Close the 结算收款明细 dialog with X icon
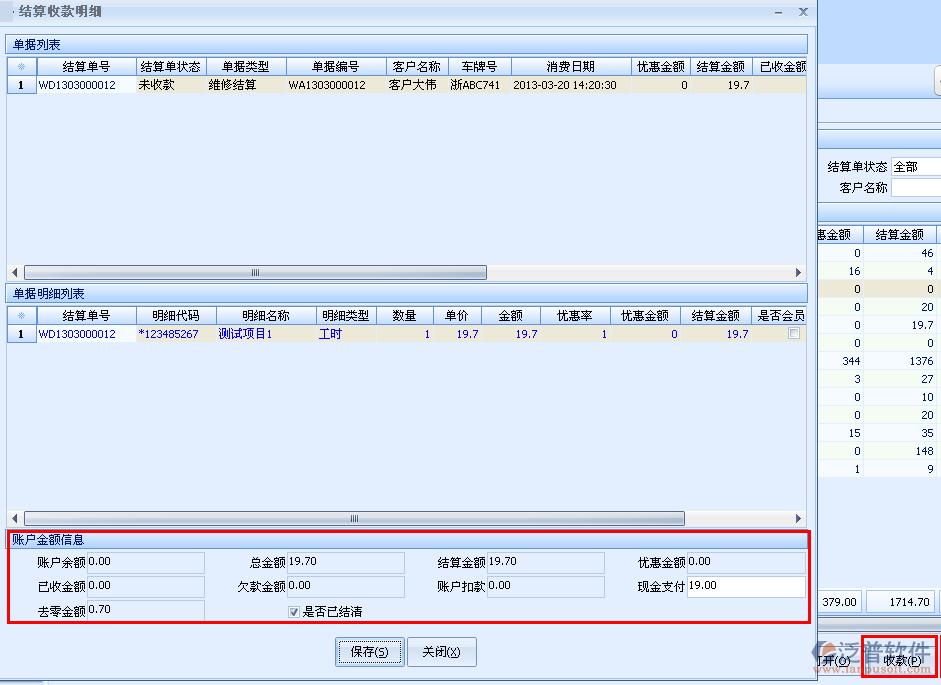The image size is (941, 685). pos(802,12)
